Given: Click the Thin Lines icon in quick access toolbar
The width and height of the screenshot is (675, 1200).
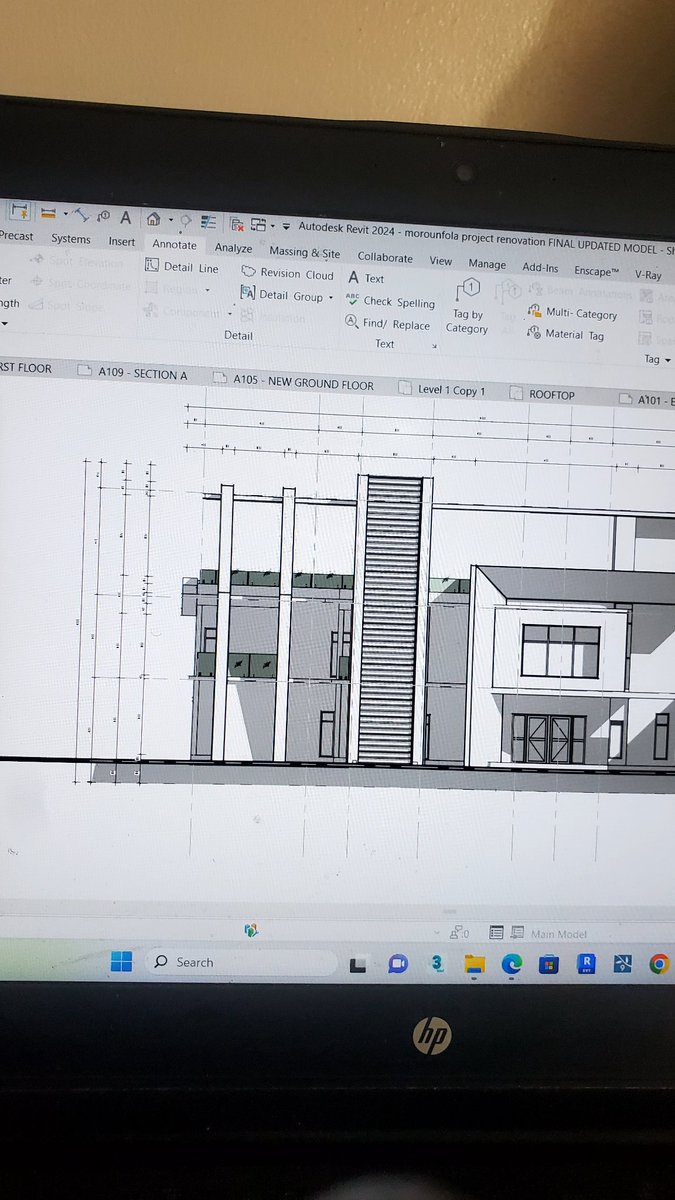Looking at the screenshot, I should tap(209, 222).
